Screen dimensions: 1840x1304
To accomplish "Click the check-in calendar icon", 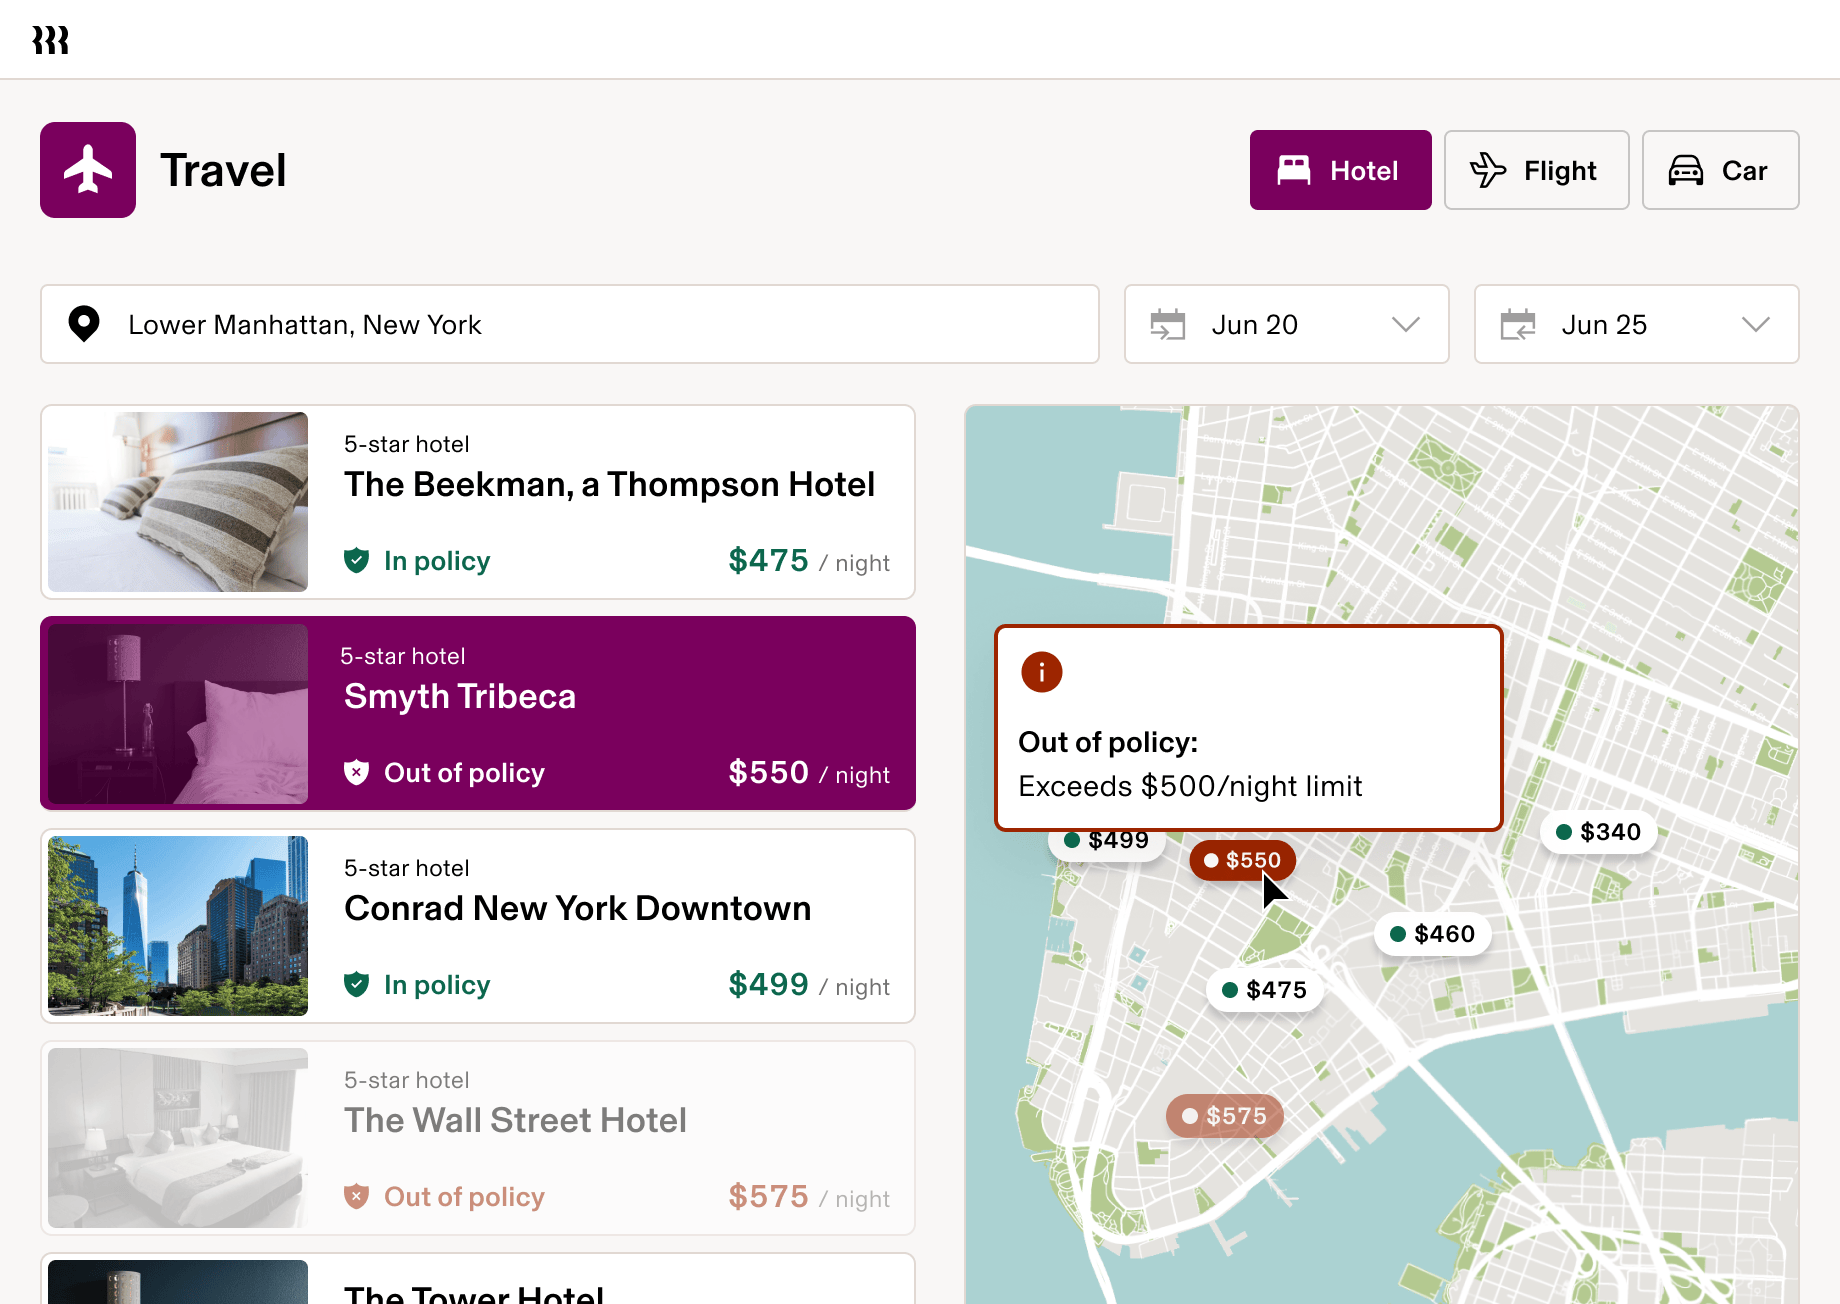I will pyautogui.click(x=1168, y=324).
